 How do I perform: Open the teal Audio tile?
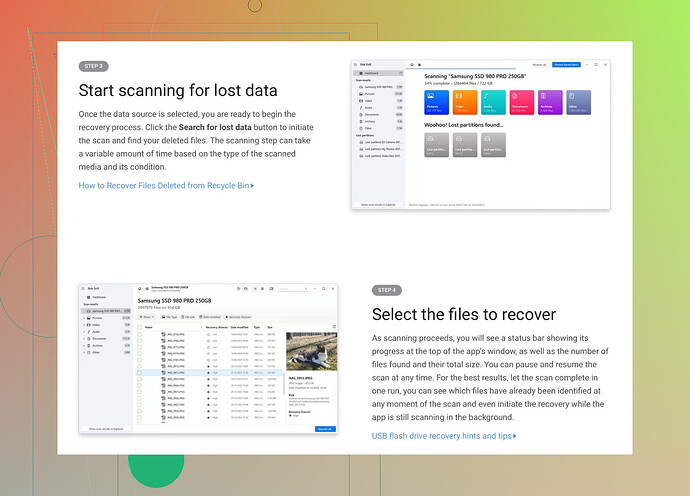click(493, 103)
